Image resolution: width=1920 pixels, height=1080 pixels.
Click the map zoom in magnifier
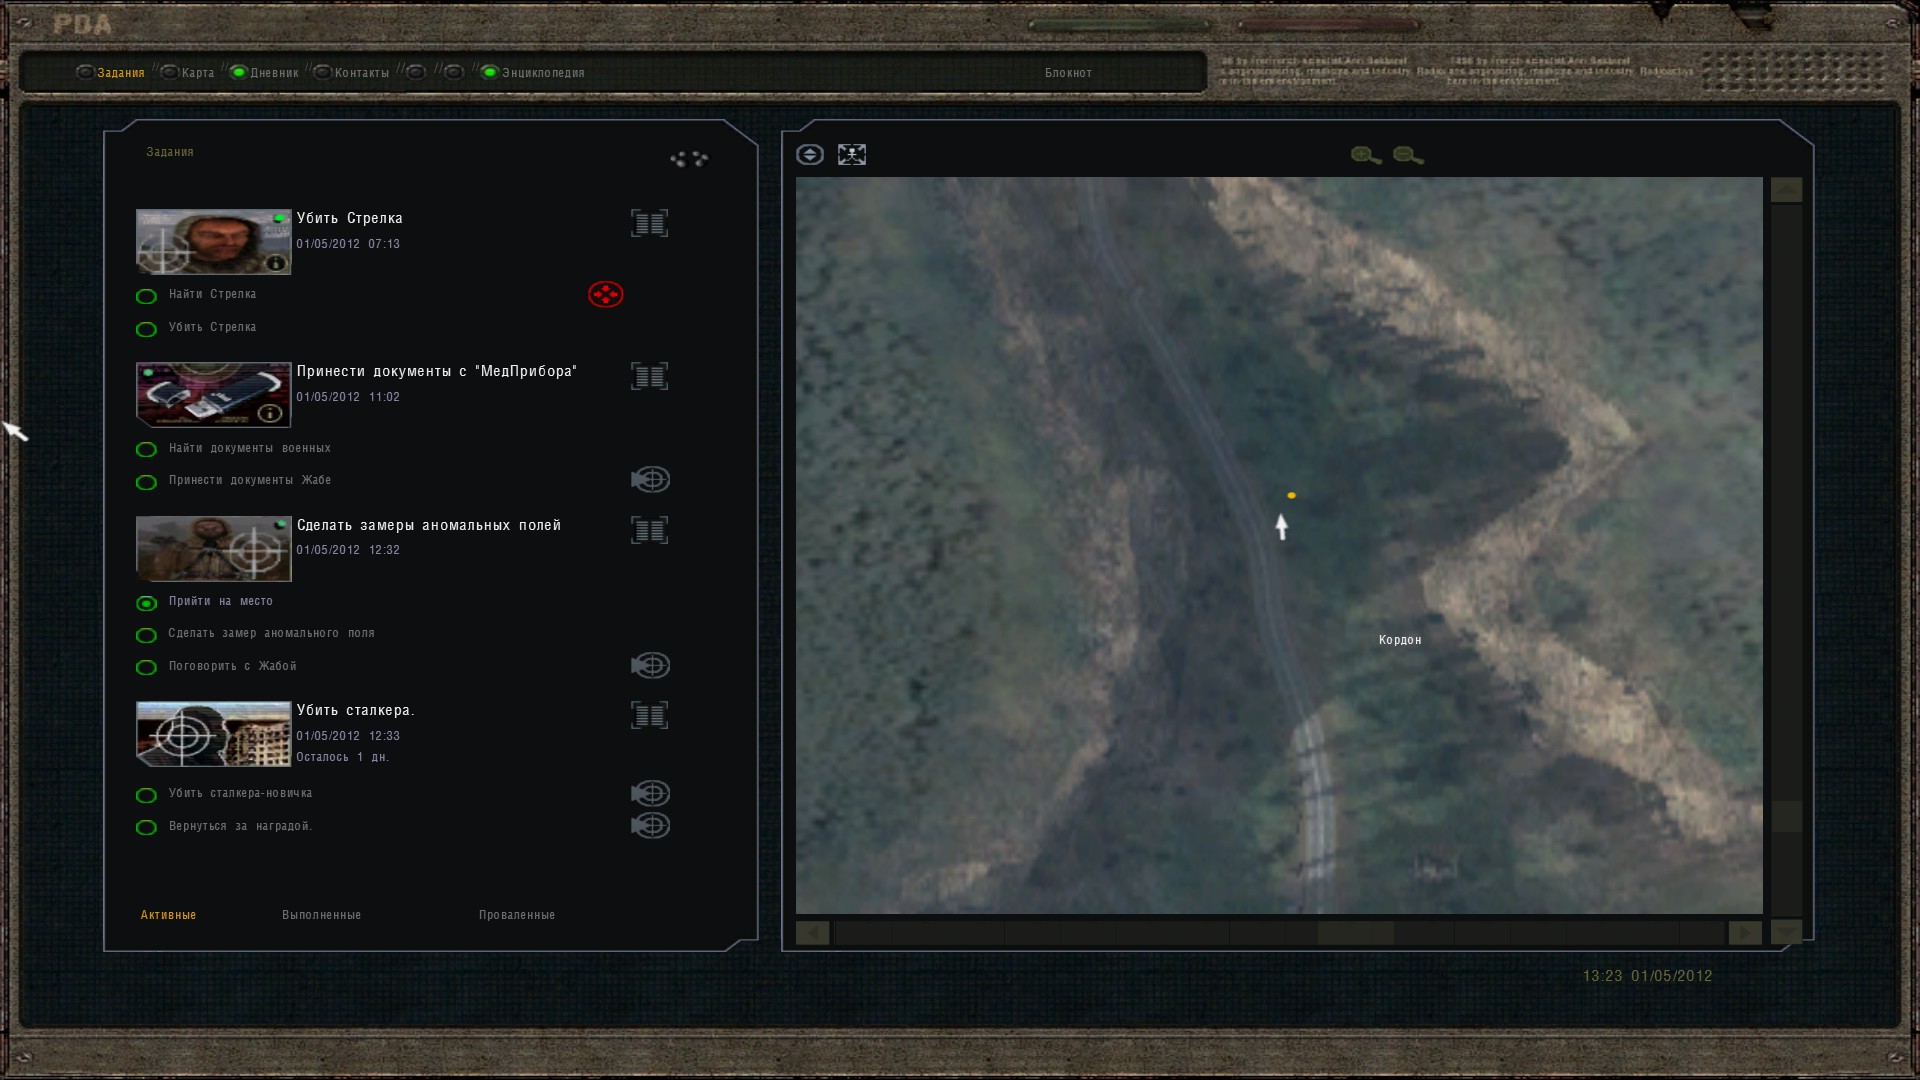1365,155
